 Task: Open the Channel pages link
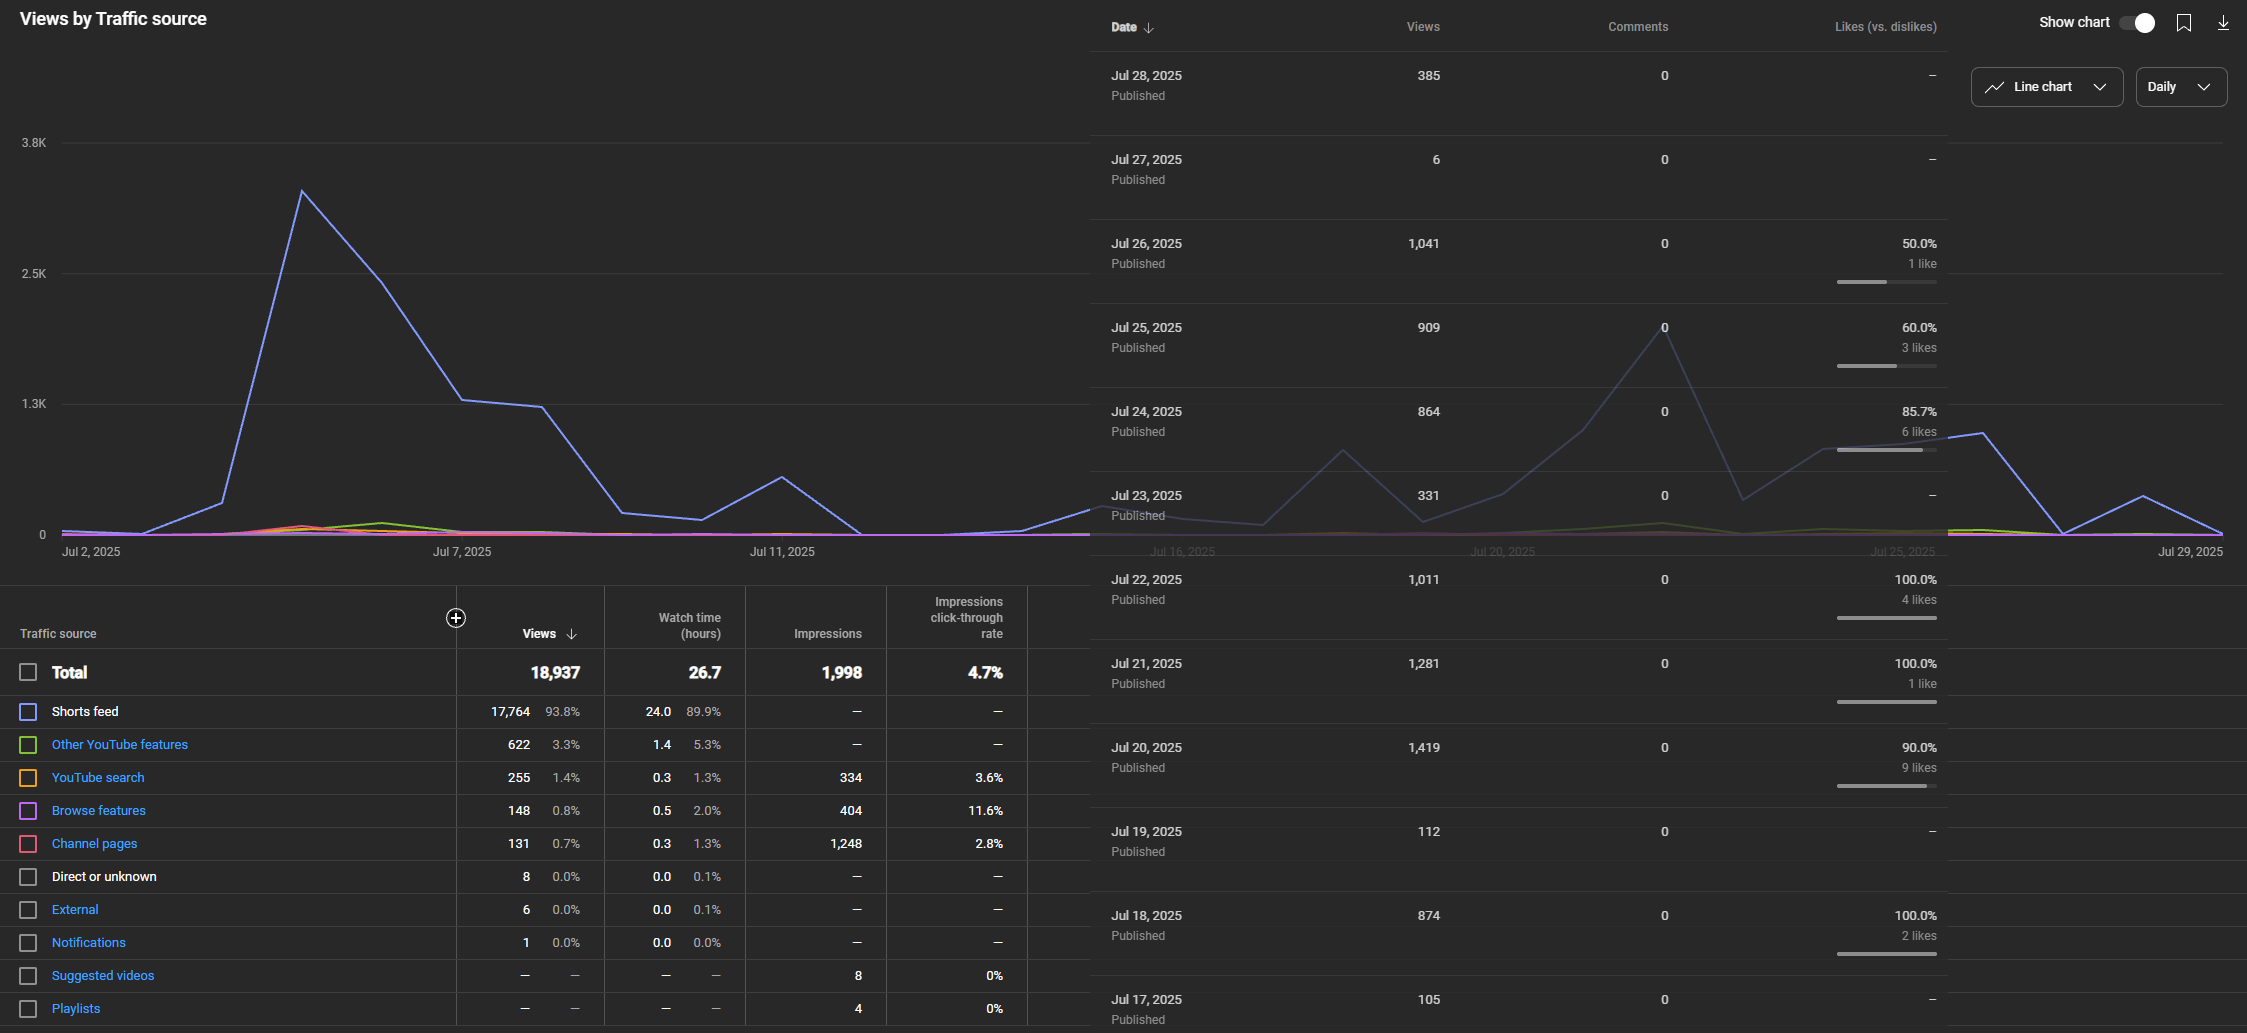(x=95, y=844)
